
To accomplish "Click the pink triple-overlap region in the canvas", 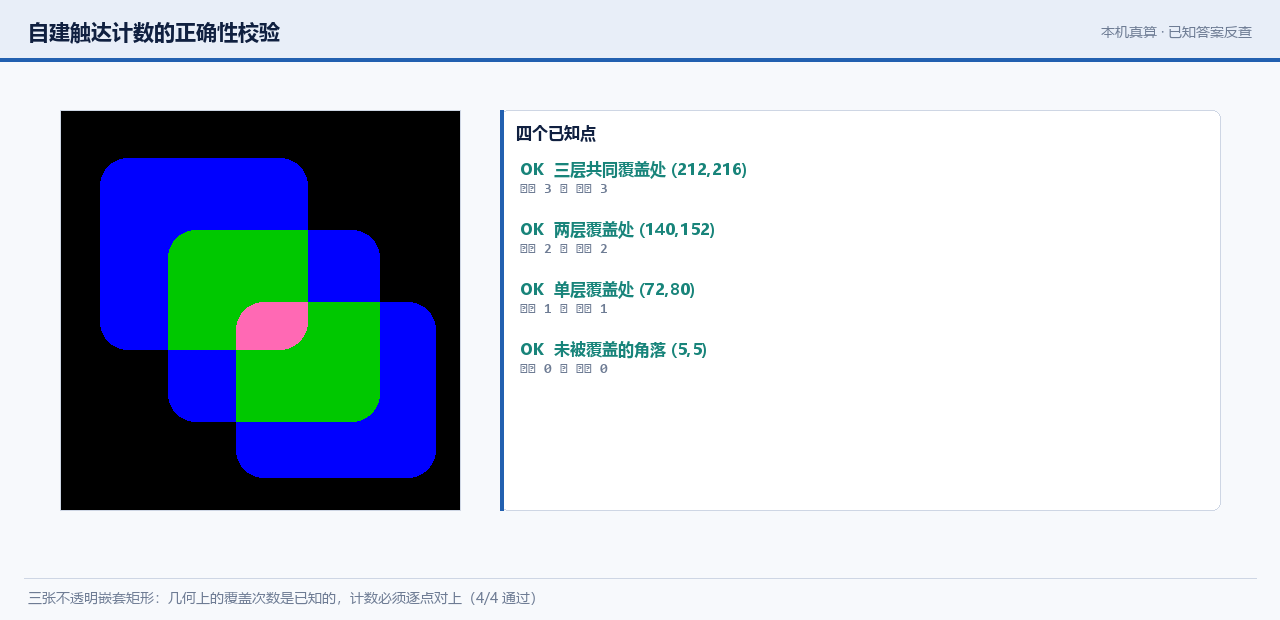I will pos(272,326).
